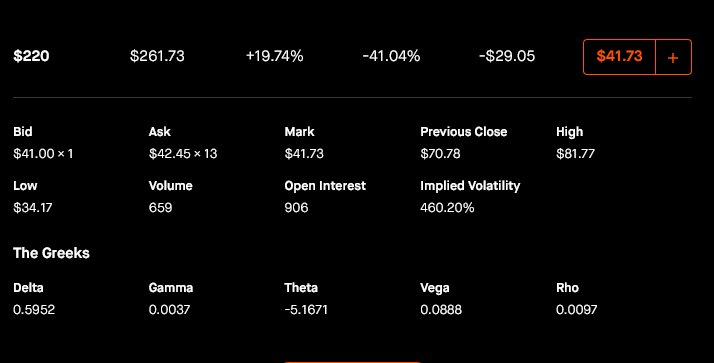The image size is (714, 363).
Task: Click the orange button at bottom edge
Action: (x=352, y=362)
